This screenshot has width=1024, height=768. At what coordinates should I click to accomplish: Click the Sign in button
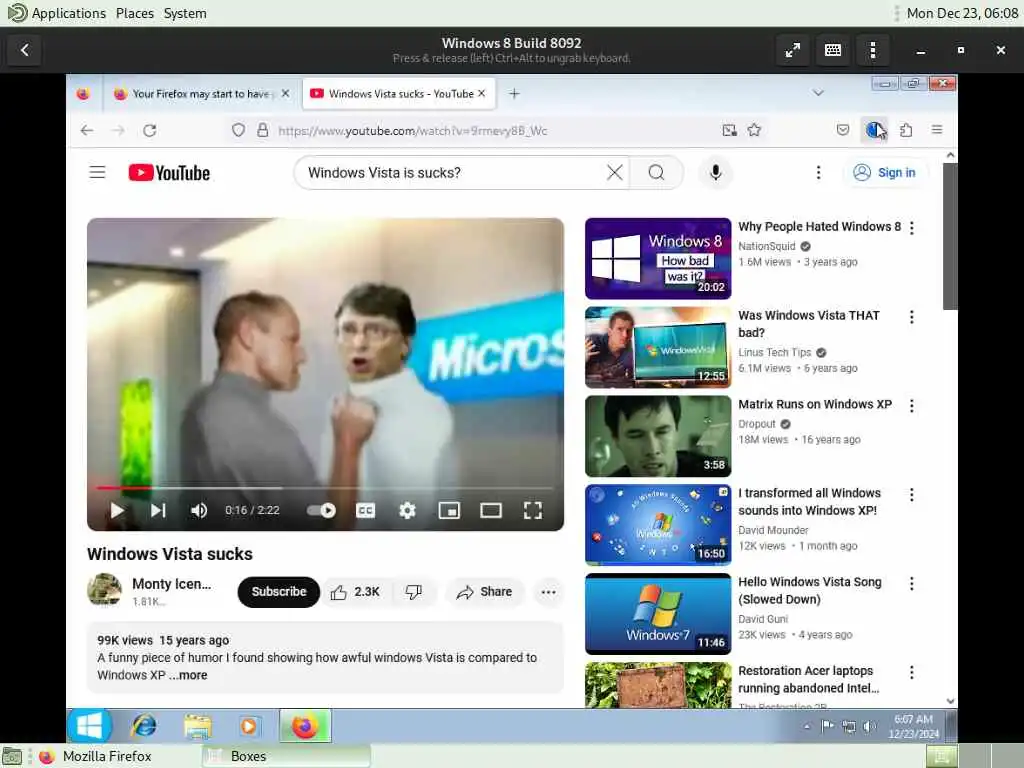pyautogui.click(x=885, y=172)
